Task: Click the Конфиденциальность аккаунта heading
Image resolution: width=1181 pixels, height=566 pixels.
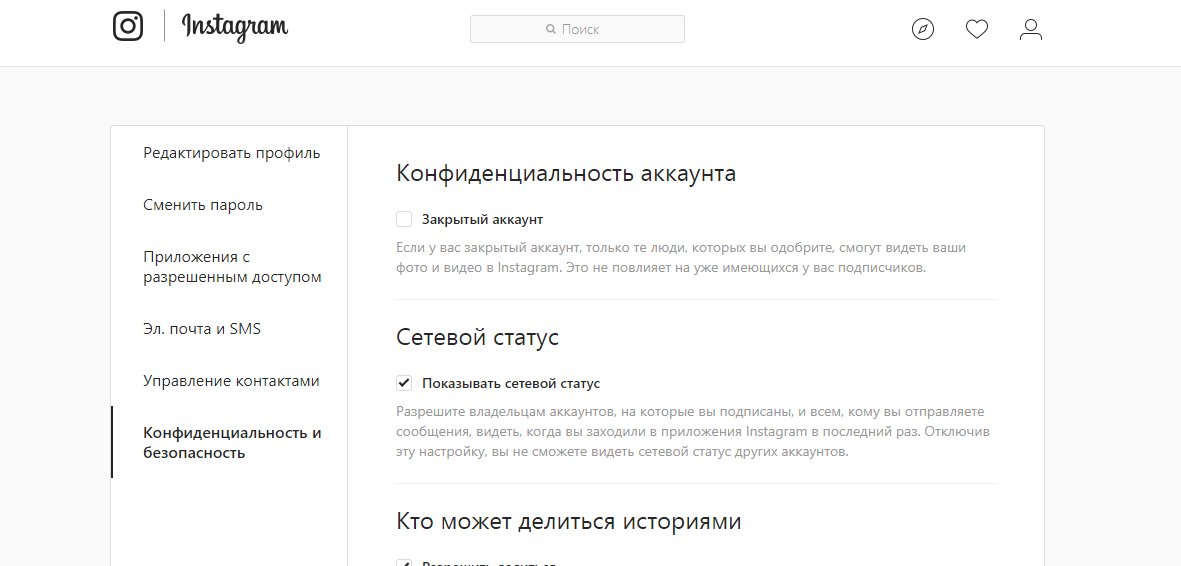Action: coord(566,173)
